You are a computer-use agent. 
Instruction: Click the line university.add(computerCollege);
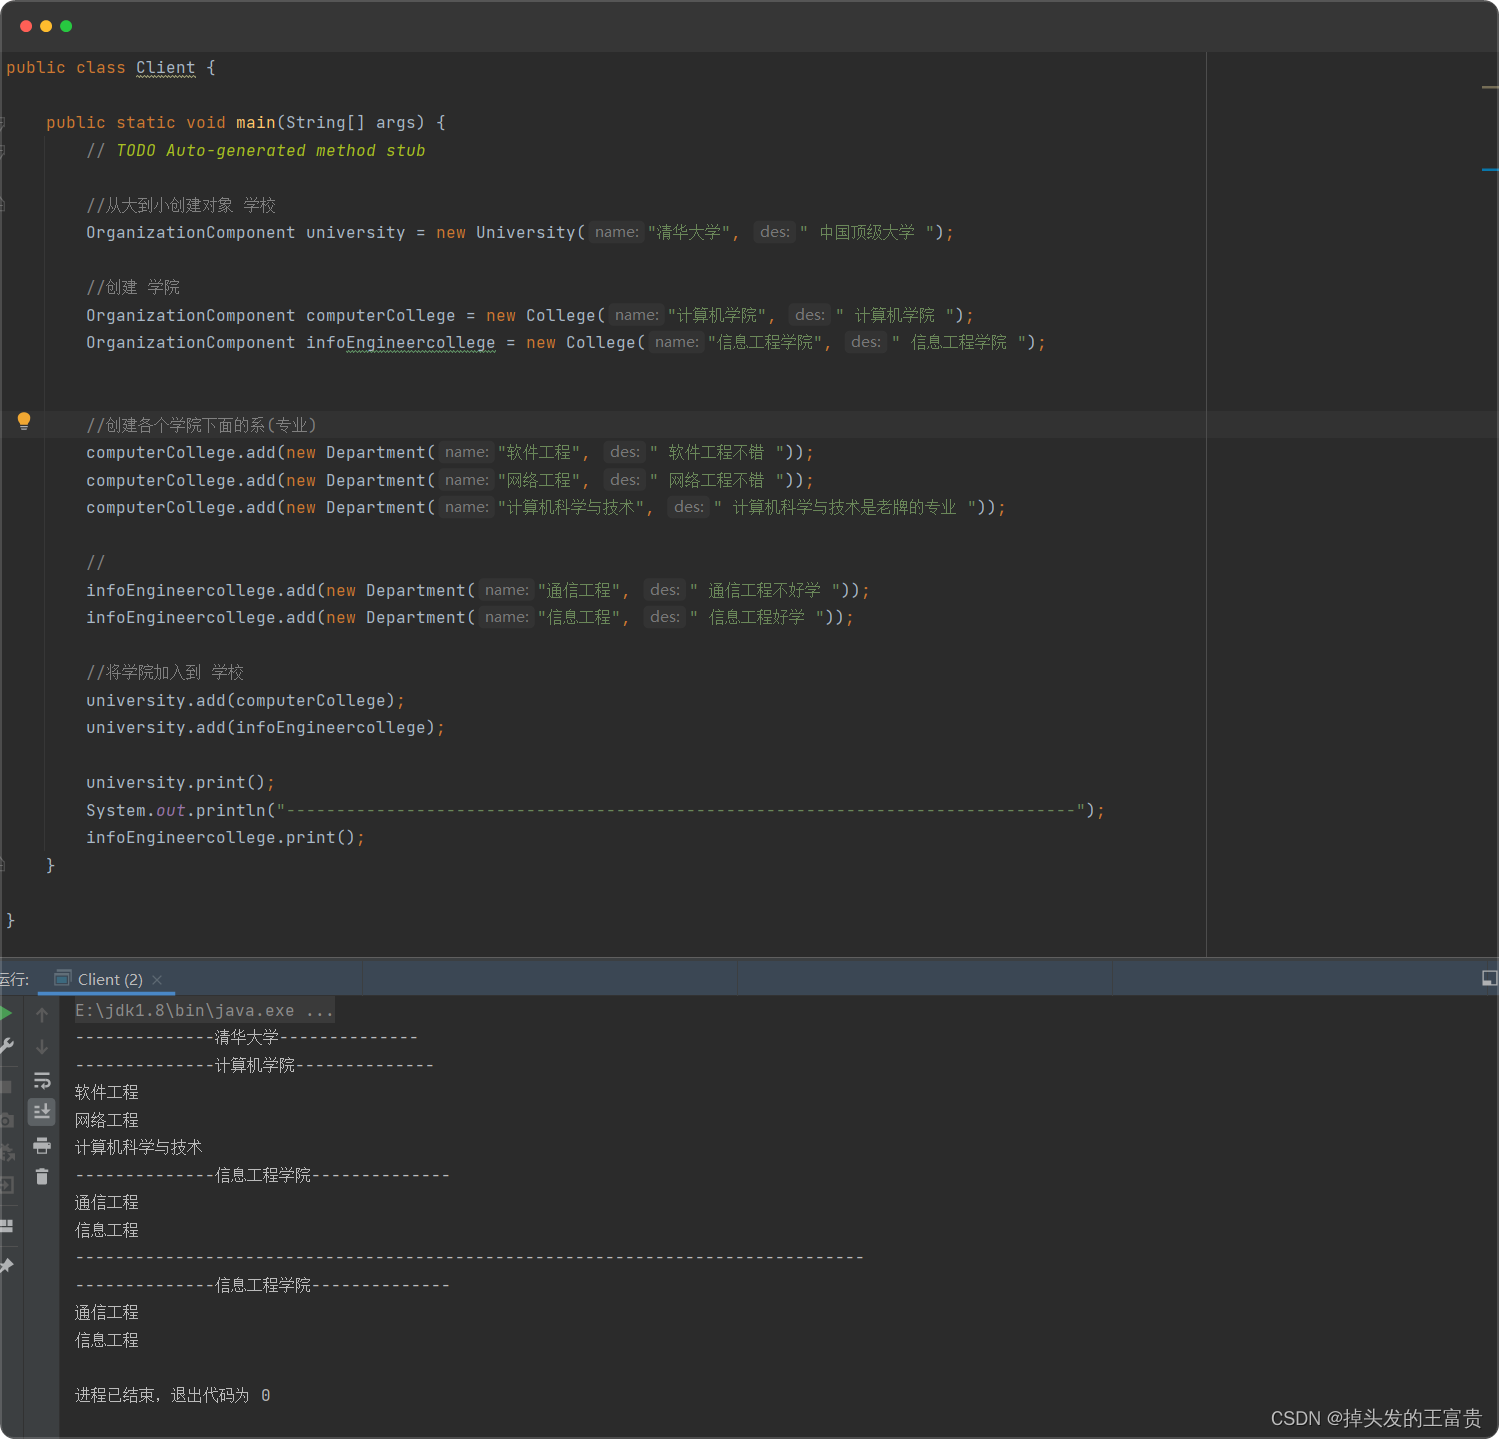(245, 700)
